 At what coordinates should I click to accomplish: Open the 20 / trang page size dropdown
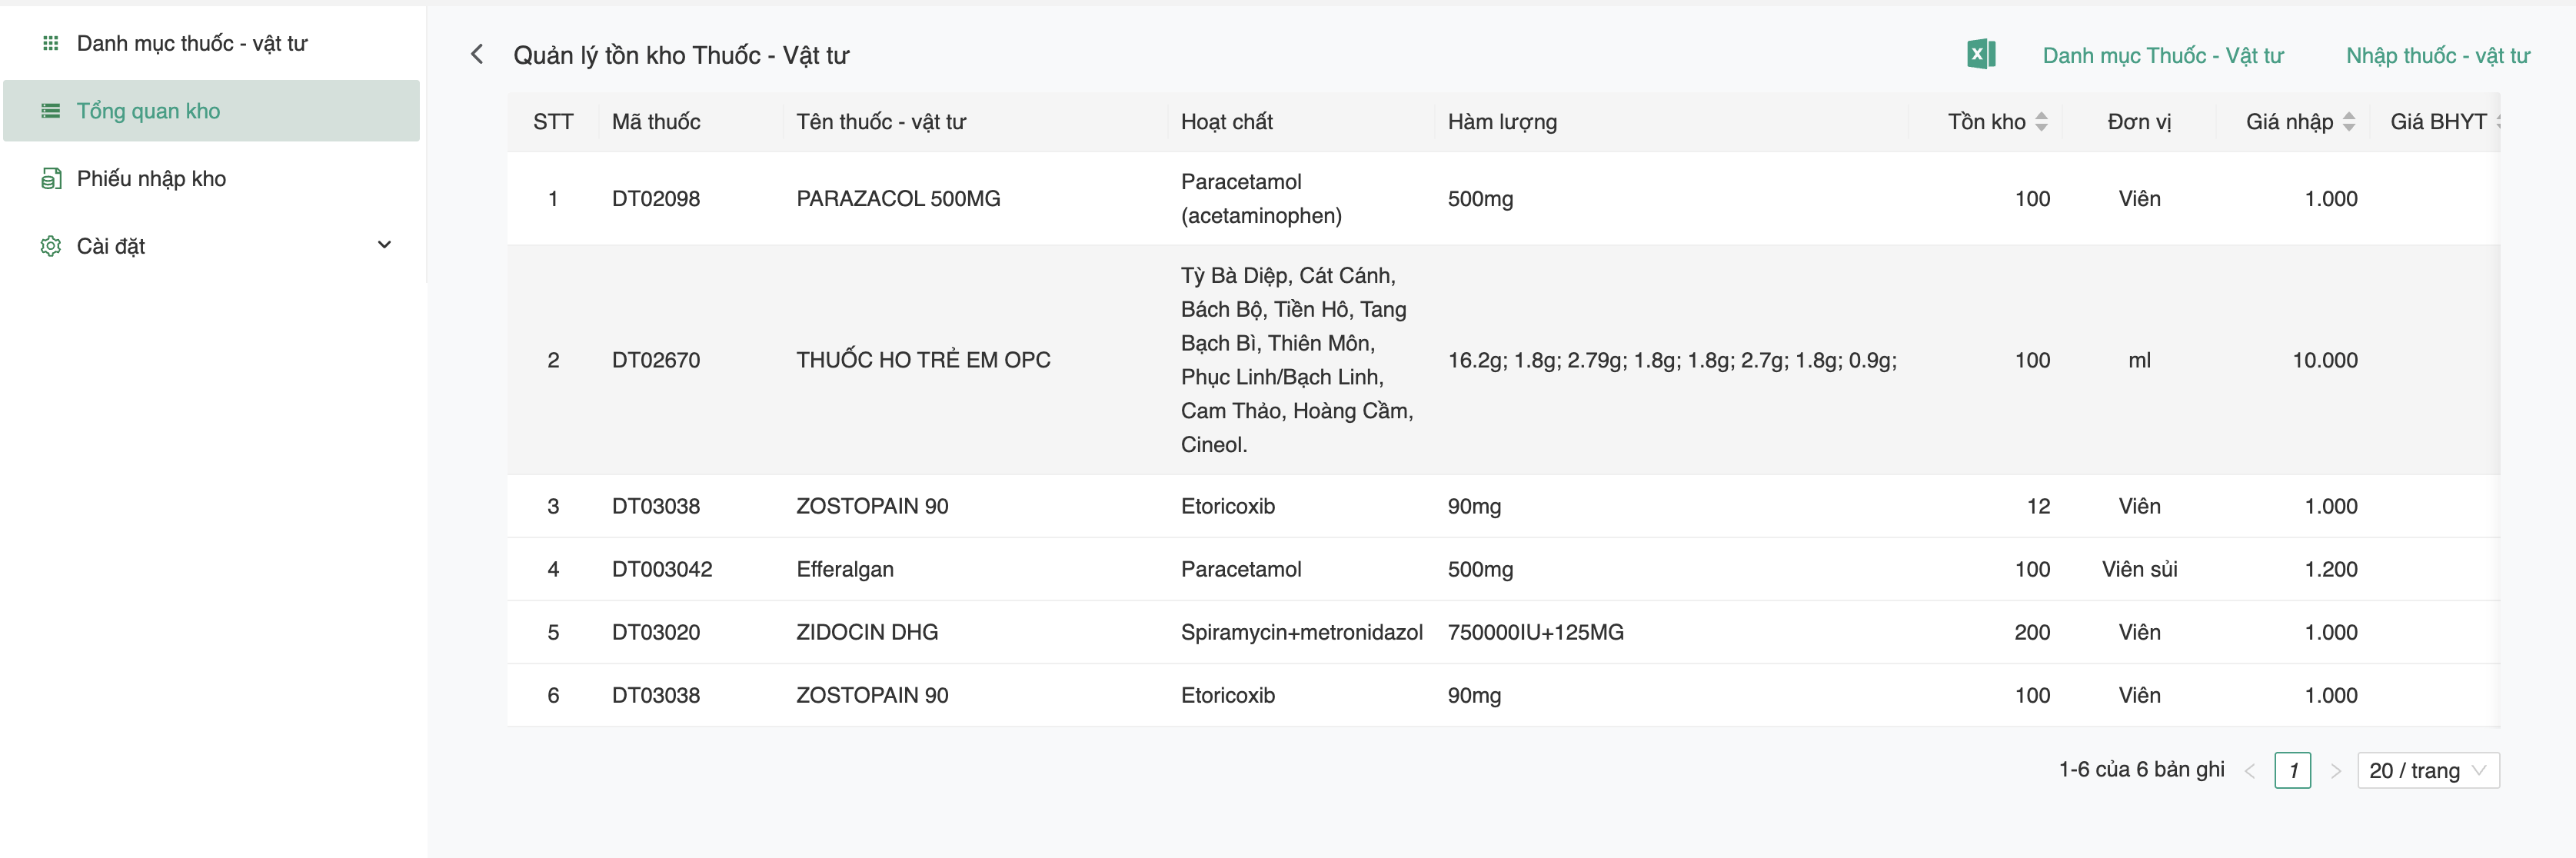tap(2427, 770)
